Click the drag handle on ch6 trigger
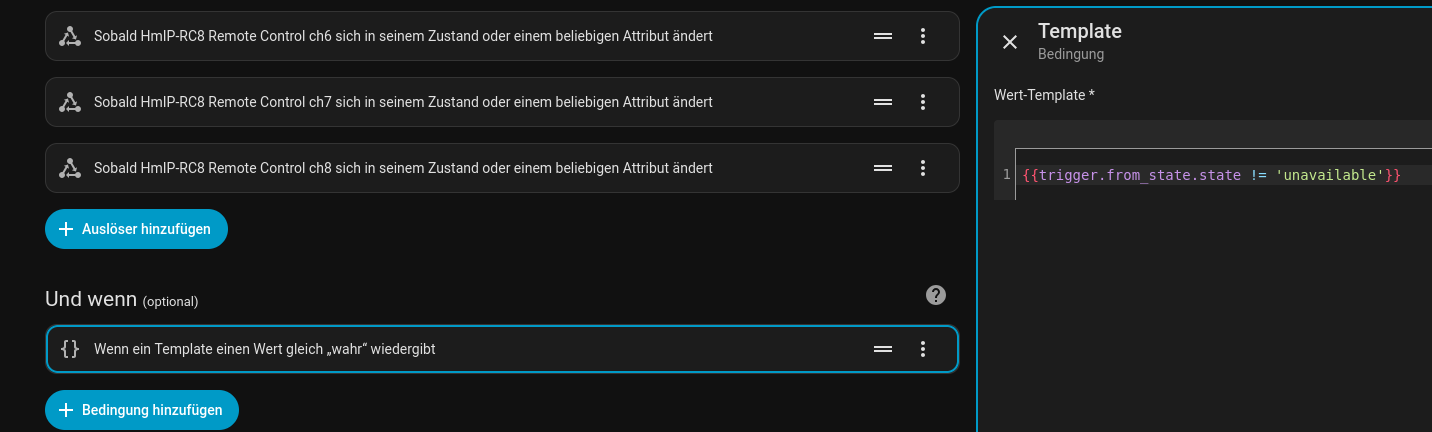The image size is (1432, 432). pyautogui.click(x=883, y=36)
